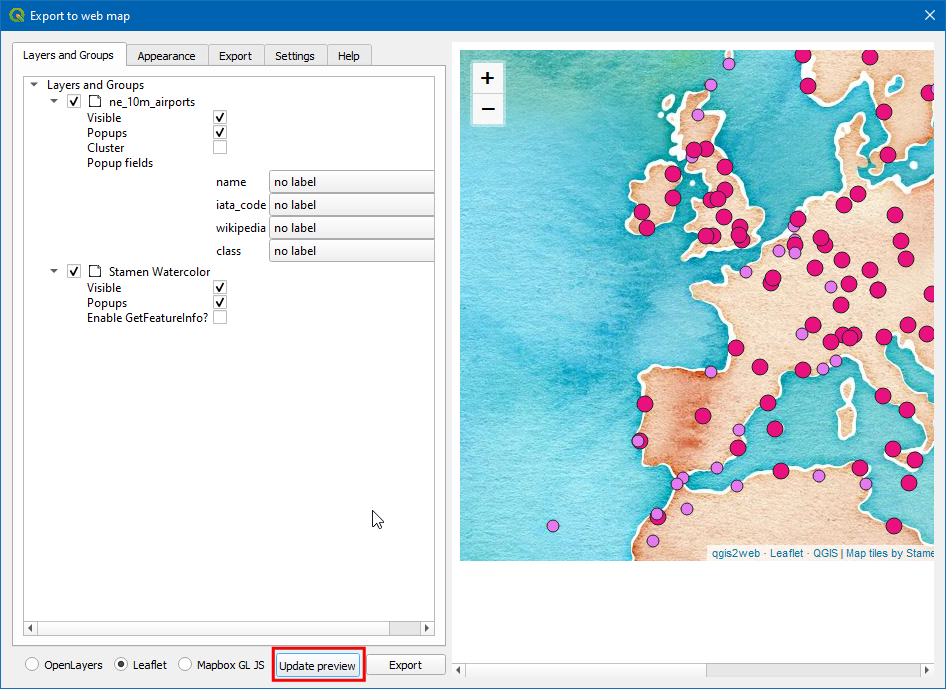Viewport: 946px width, 689px height.
Task: Uncheck the ne_10m_airports layer checkbox
Action: (74, 102)
